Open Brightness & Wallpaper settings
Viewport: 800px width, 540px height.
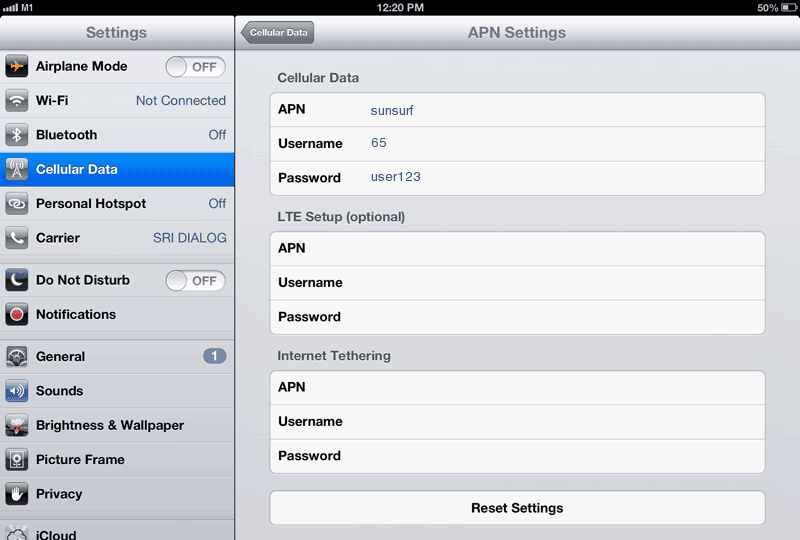coord(117,425)
